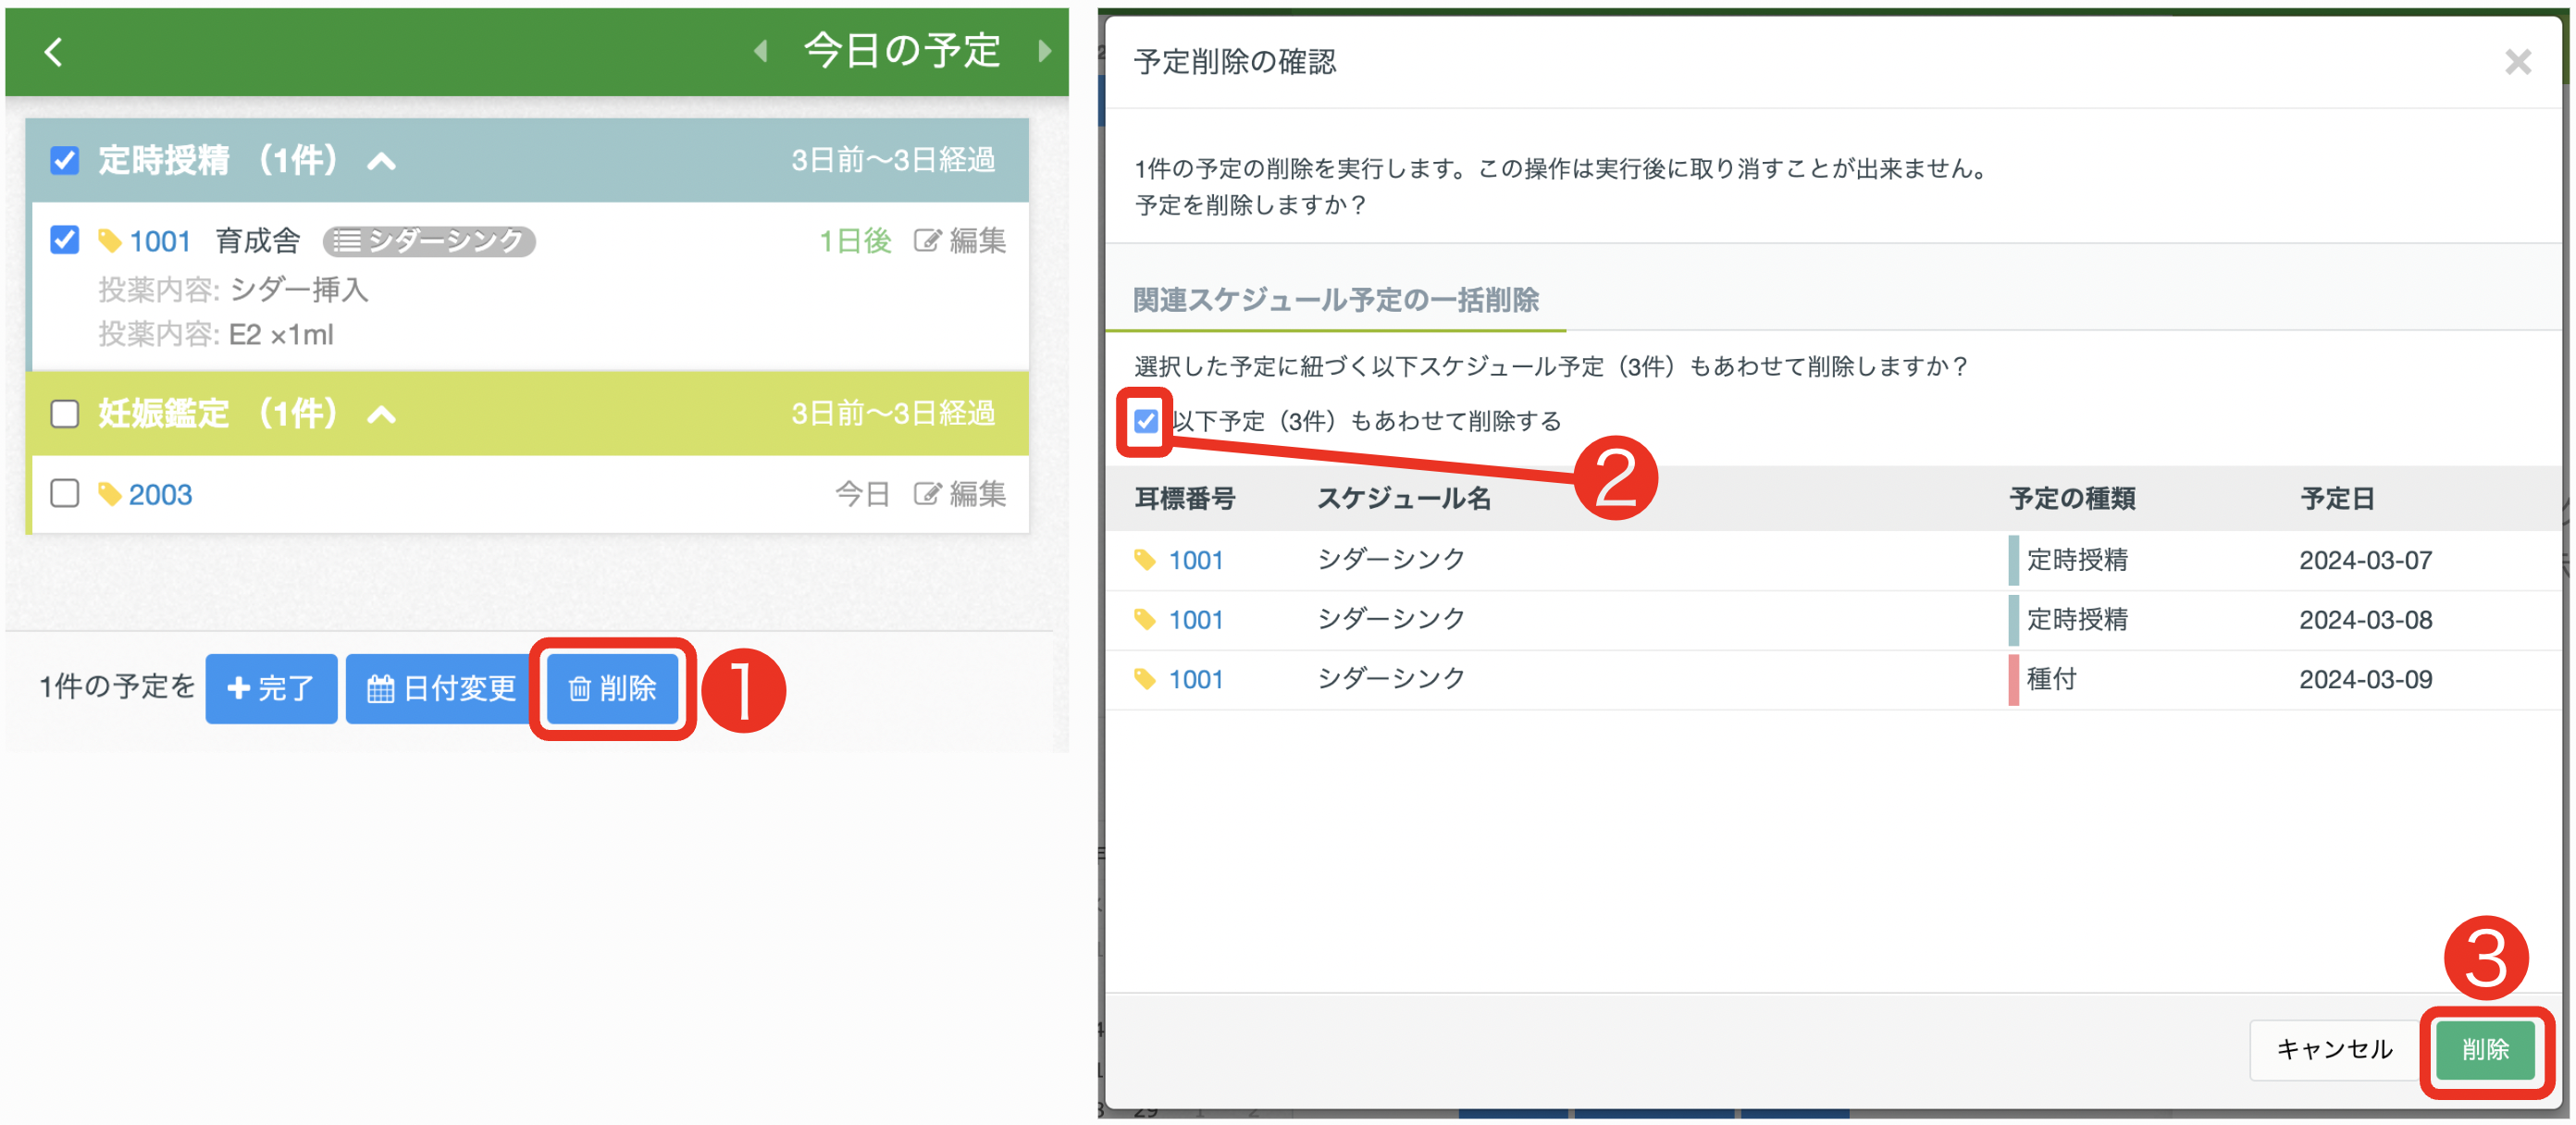The width and height of the screenshot is (2576, 1125).
Task: Collapse the 定時授精 group chevron
Action: click(x=382, y=161)
